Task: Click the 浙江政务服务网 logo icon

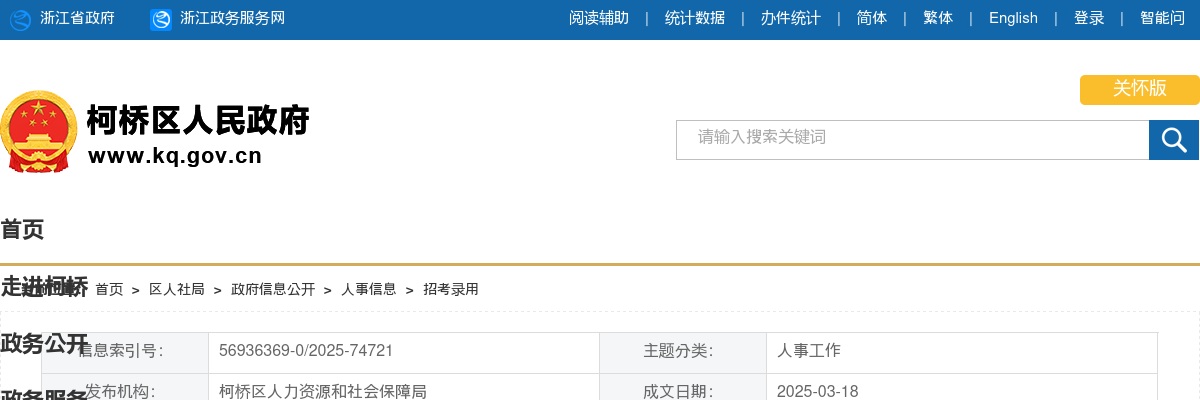Action: click(x=161, y=19)
